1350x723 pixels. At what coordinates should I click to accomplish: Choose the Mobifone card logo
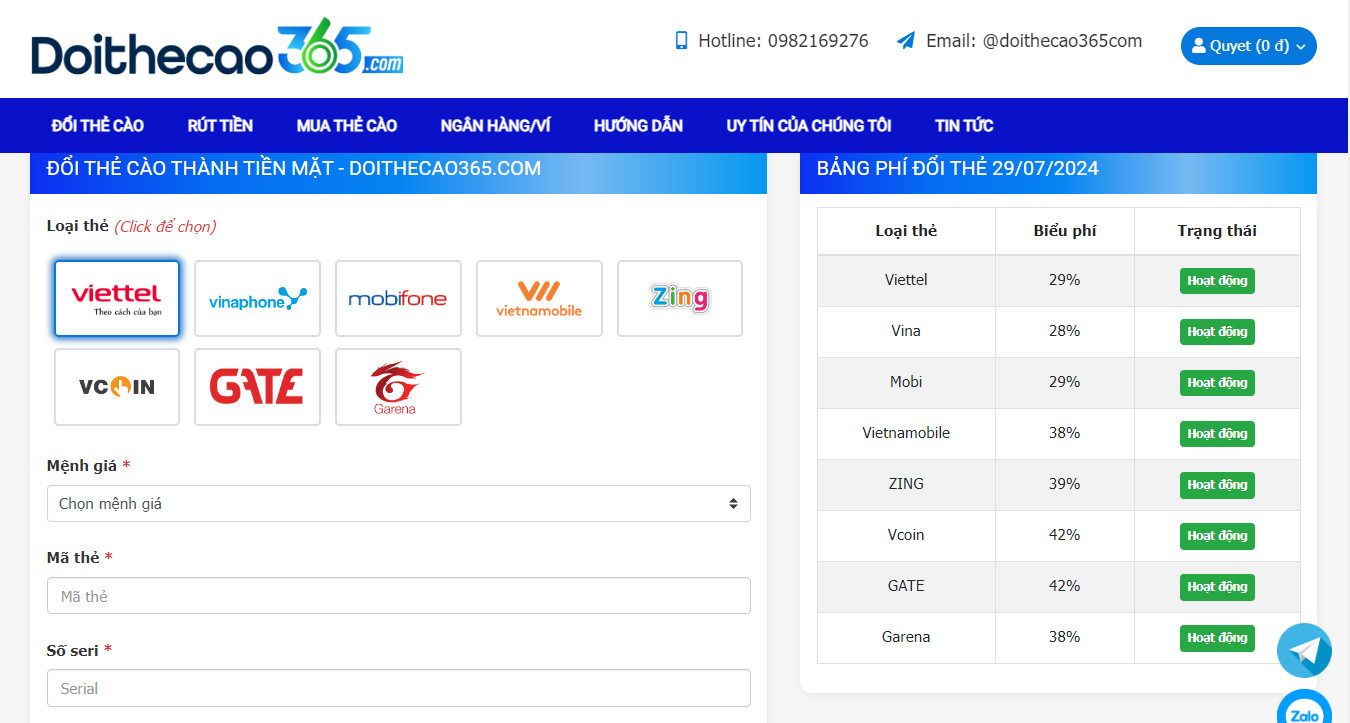pyautogui.click(x=398, y=298)
